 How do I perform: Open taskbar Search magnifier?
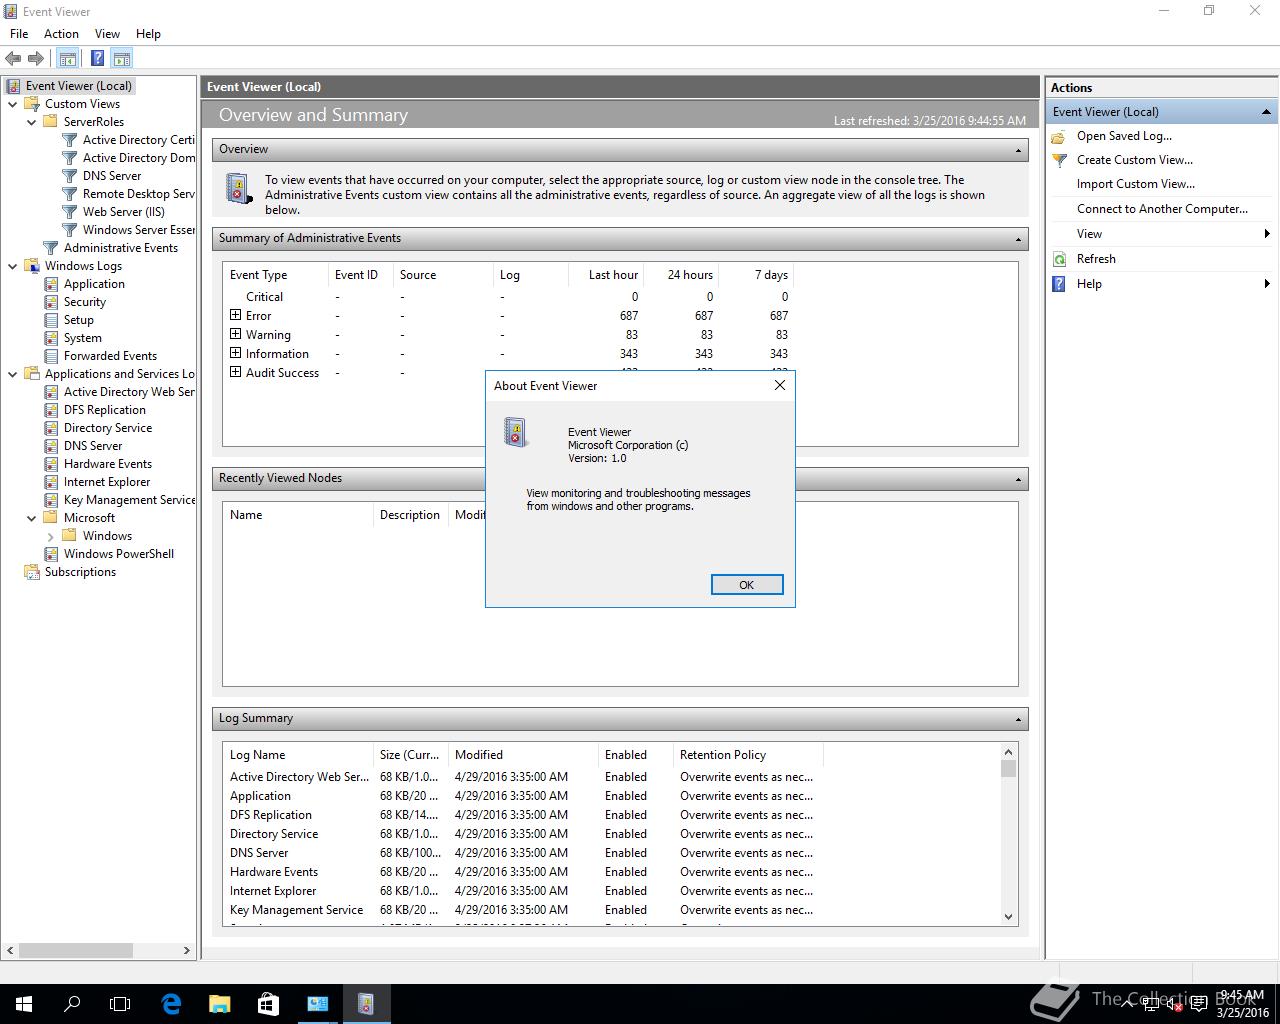click(72, 1003)
